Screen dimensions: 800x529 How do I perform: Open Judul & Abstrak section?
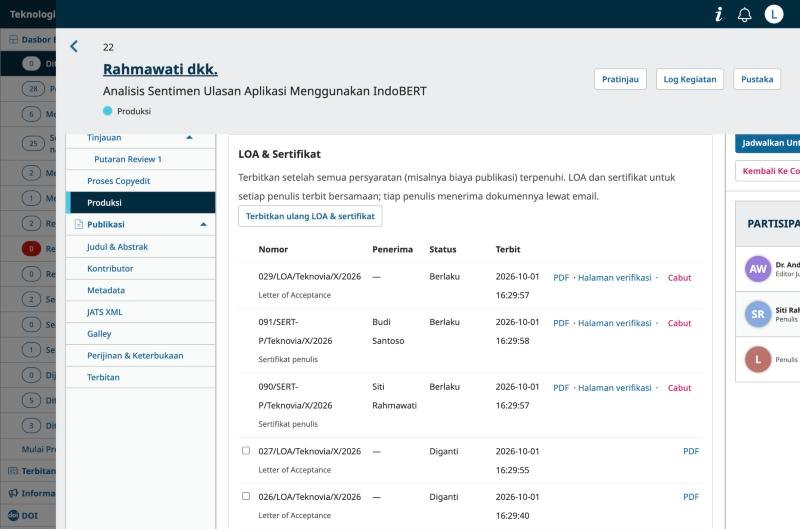click(x=140, y=247)
